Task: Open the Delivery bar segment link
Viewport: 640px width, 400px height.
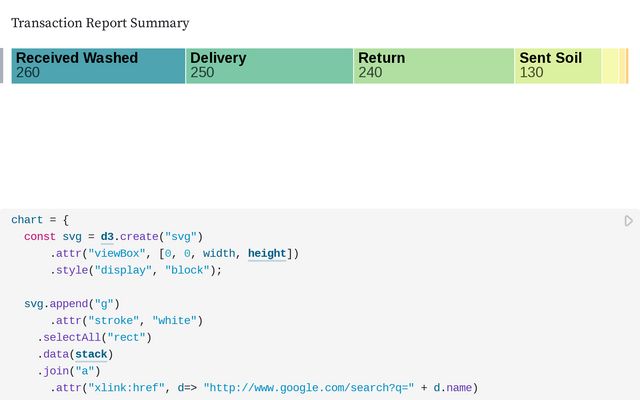Action: pyautogui.click(x=269, y=65)
